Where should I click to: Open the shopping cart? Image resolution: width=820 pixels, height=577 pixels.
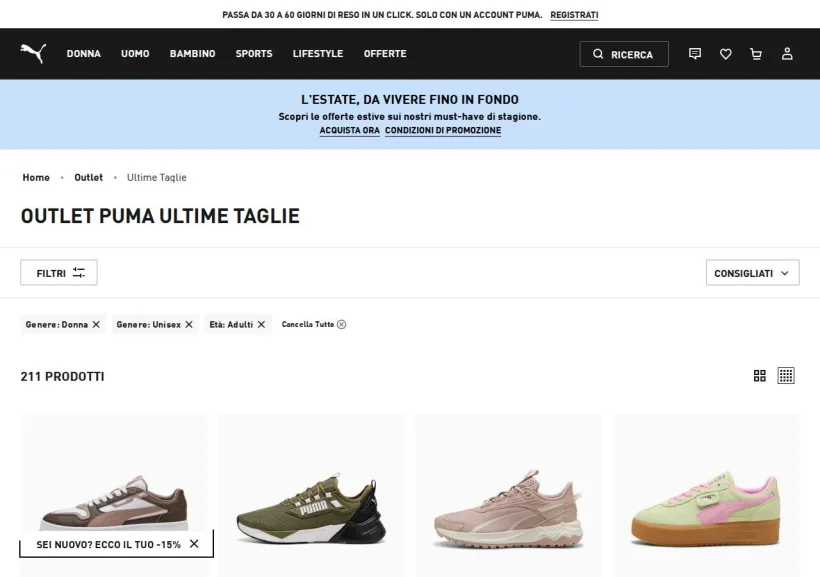(x=756, y=54)
